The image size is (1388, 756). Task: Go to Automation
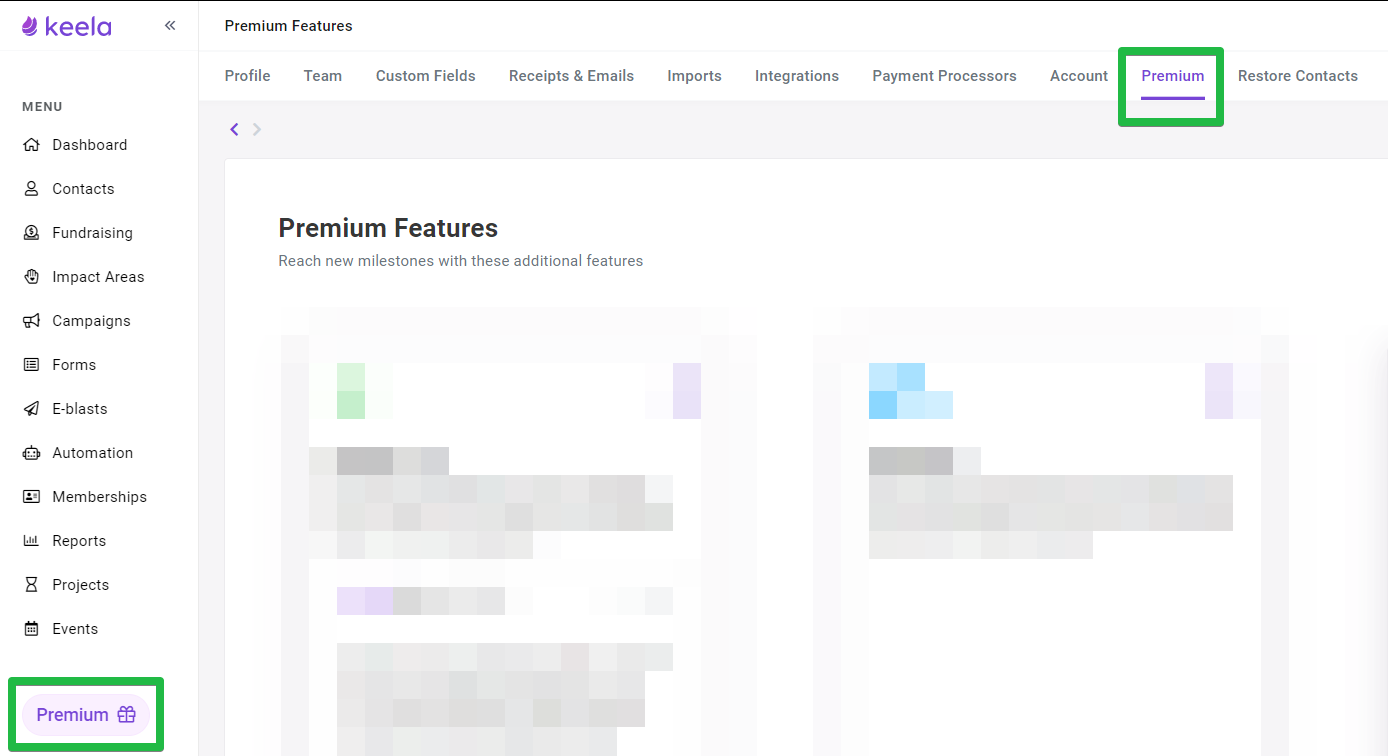pyautogui.click(x=92, y=453)
